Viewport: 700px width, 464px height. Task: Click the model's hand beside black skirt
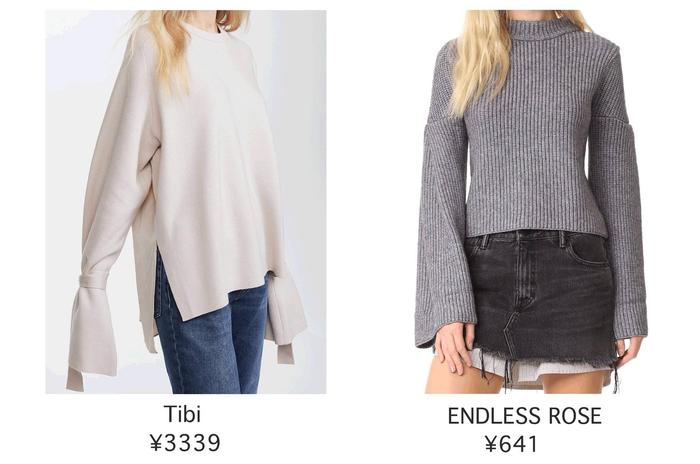[x=453, y=348]
